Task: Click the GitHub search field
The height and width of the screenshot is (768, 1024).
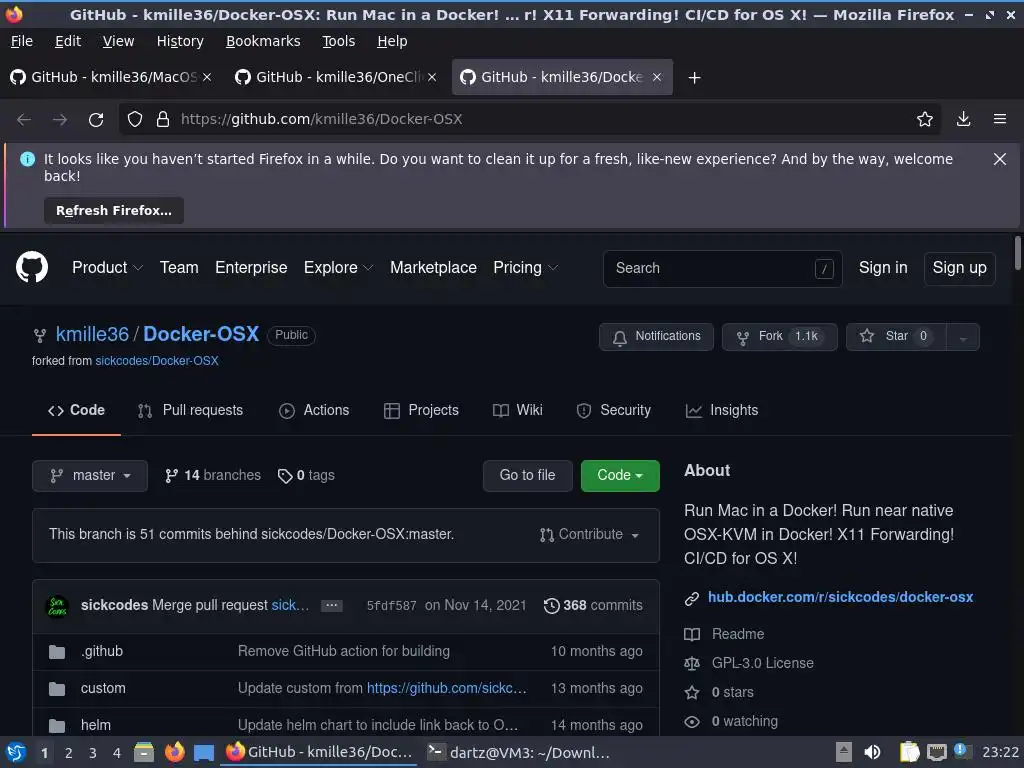Action: pos(722,268)
